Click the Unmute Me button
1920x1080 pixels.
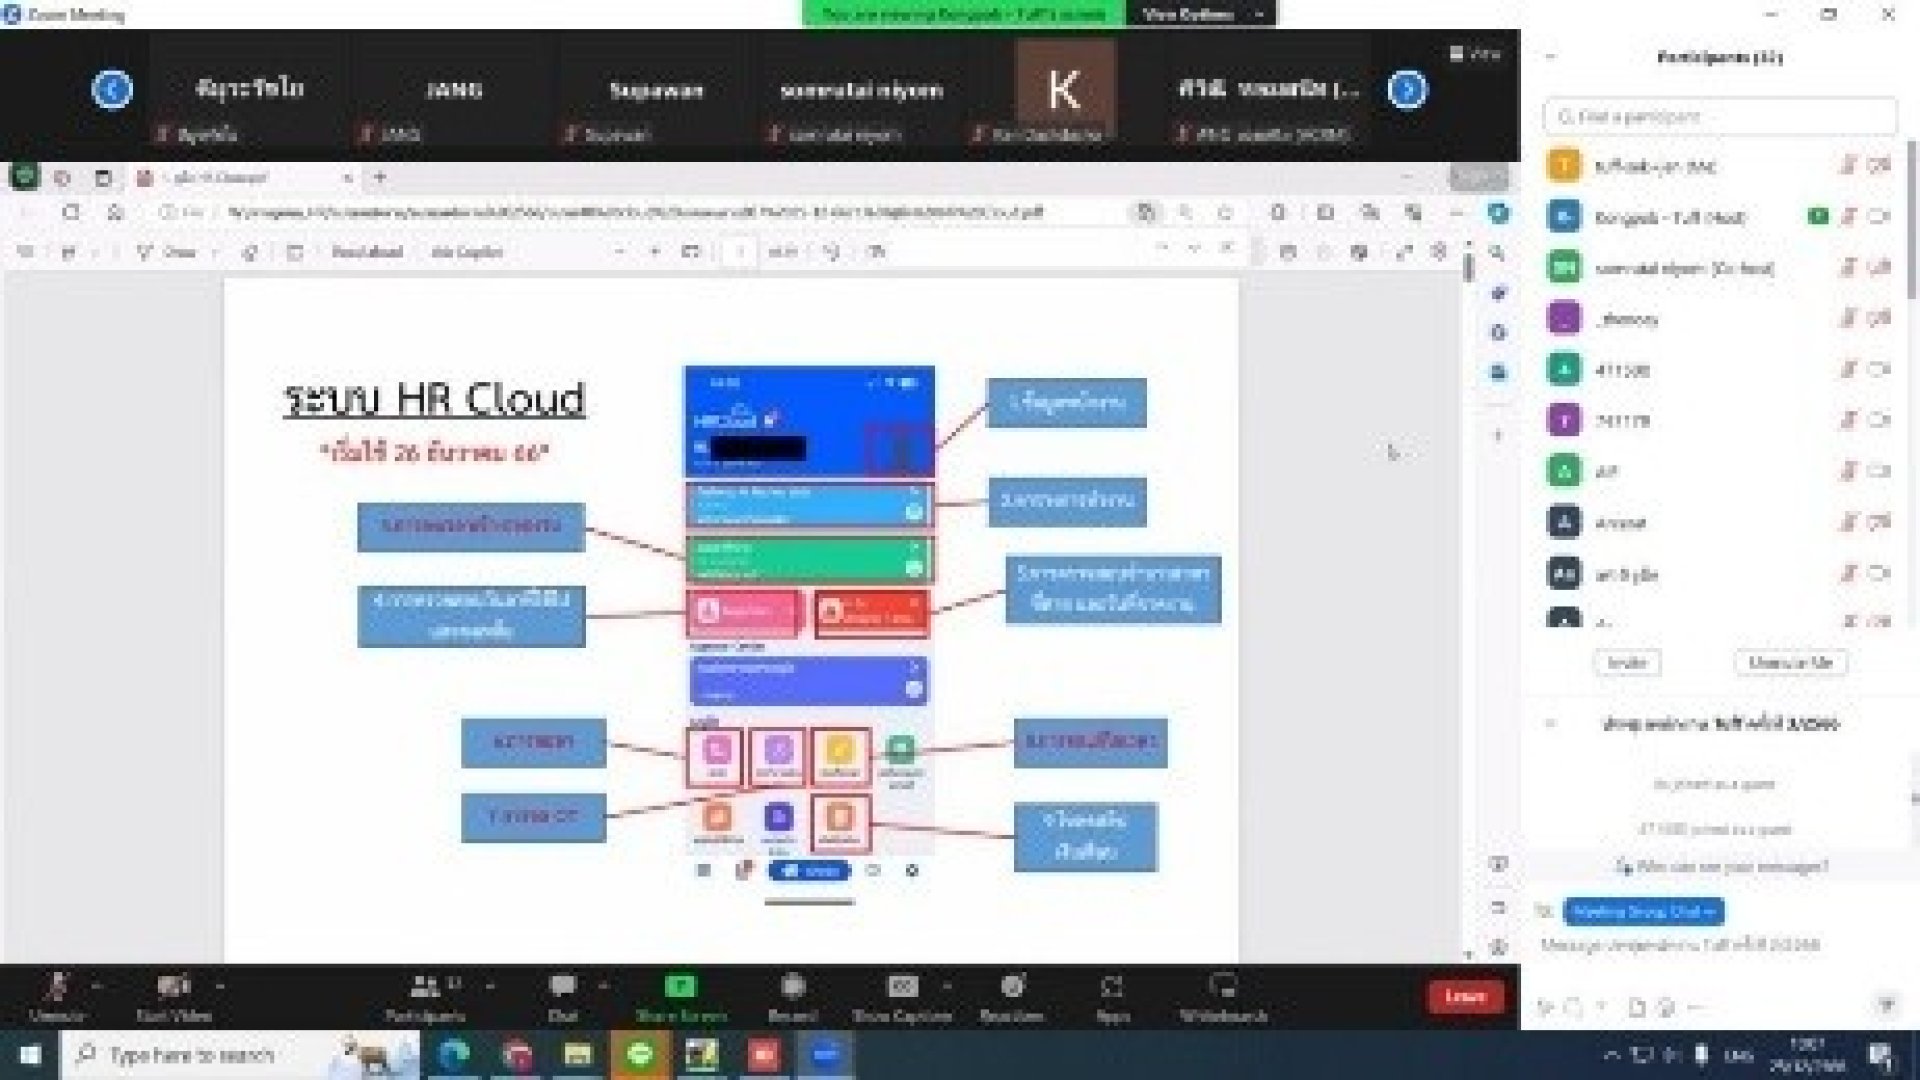coord(1790,662)
